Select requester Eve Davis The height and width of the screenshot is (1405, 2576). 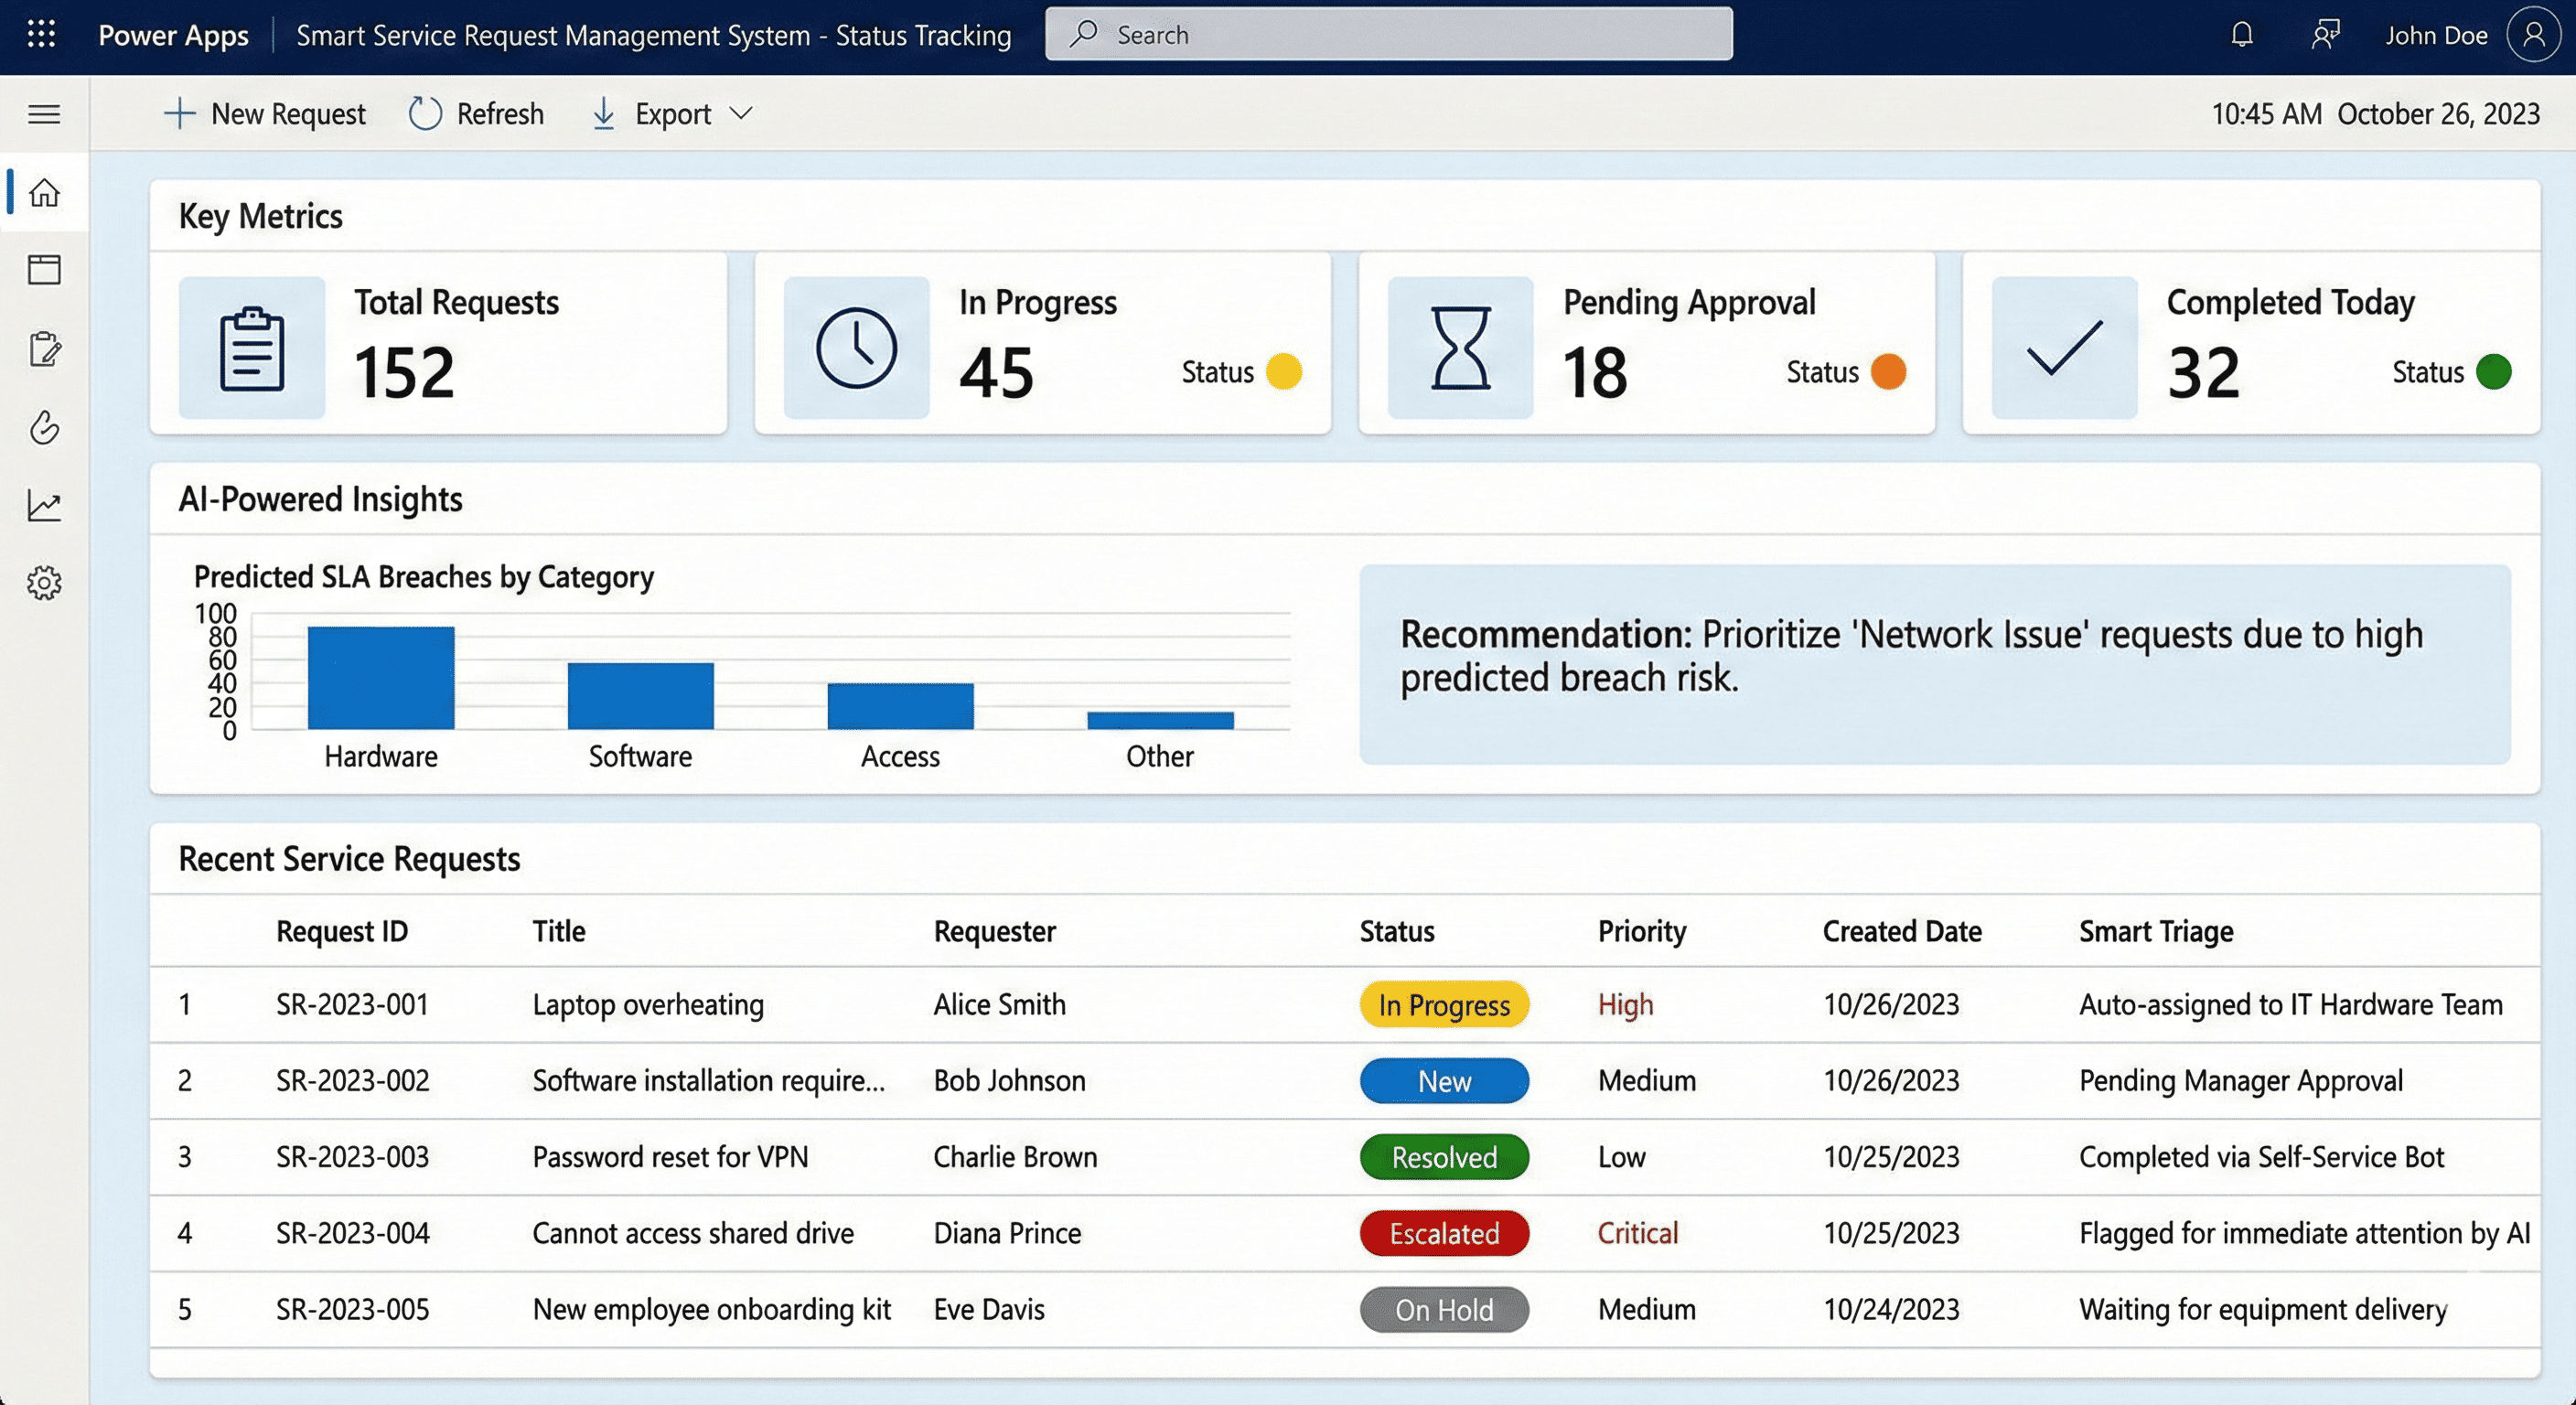[x=989, y=1309]
